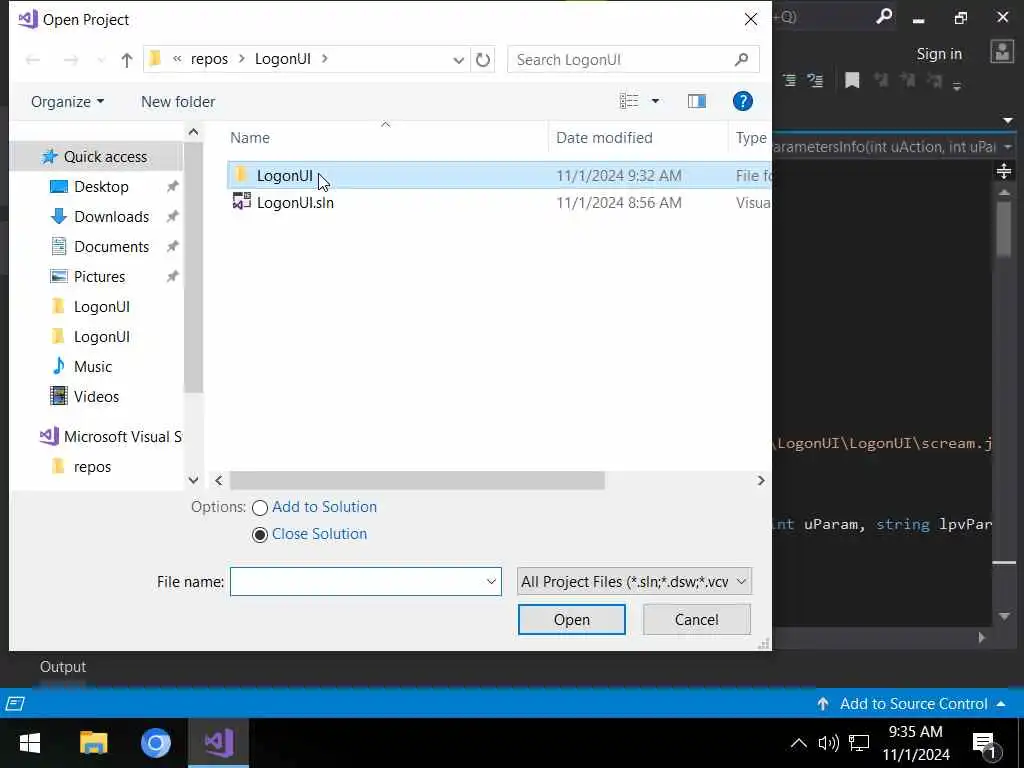Toggle the preview pane icon

(x=697, y=101)
